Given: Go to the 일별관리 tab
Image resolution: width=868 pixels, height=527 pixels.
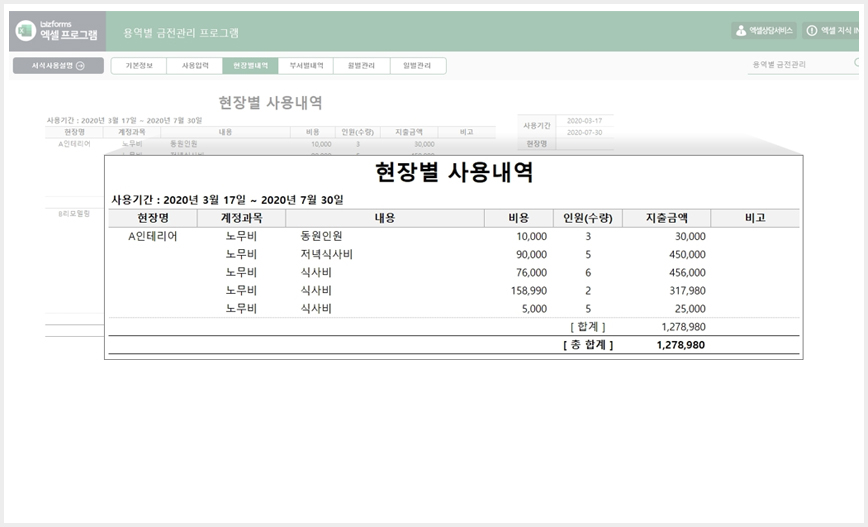Looking at the screenshot, I should pyautogui.click(x=417, y=65).
